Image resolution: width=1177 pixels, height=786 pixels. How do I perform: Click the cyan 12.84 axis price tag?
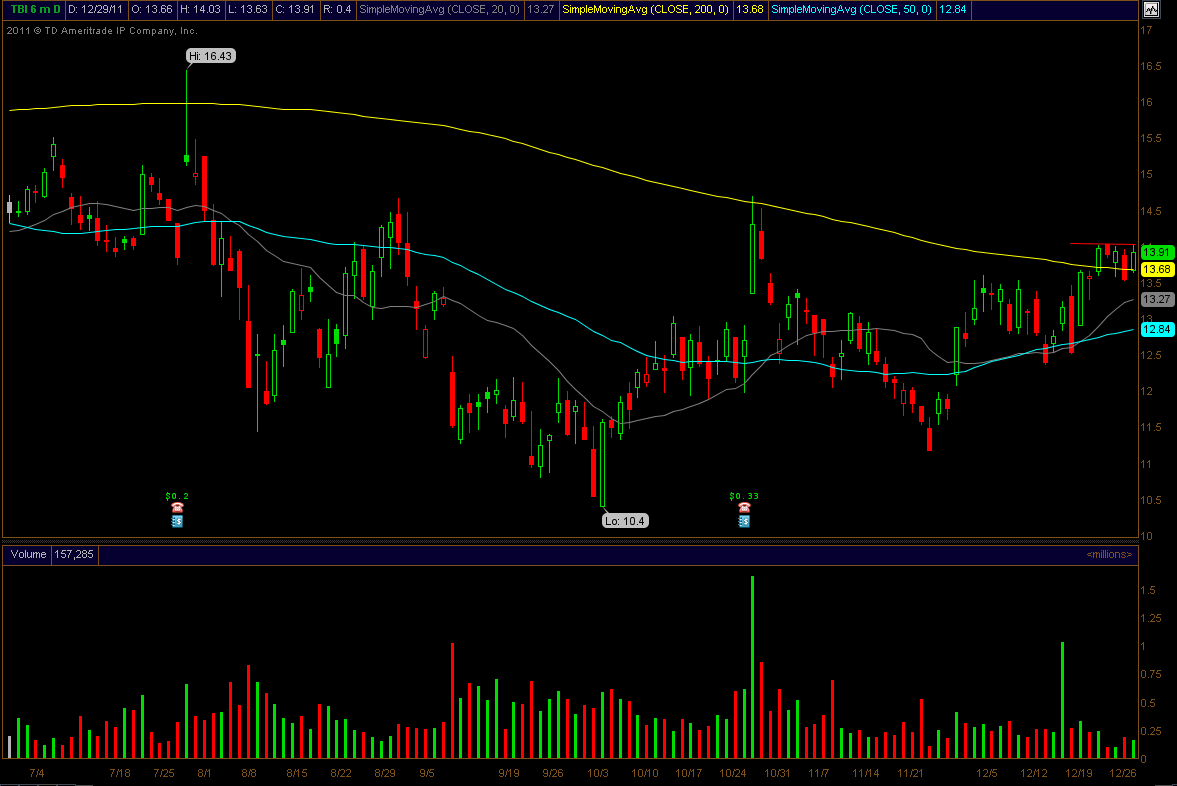click(1157, 329)
